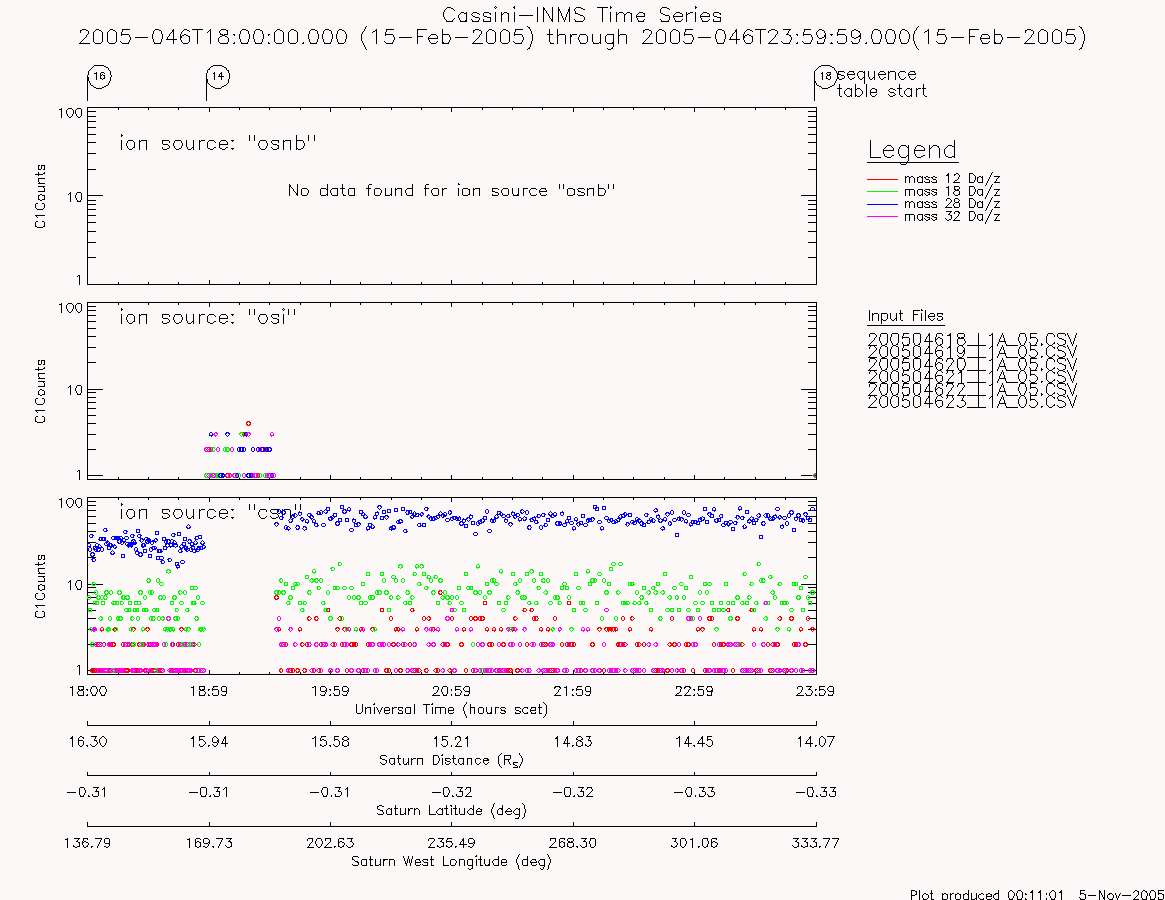Click the Cassini-INMS Time Series title
This screenshot has height=900, width=1165.
pos(582,16)
